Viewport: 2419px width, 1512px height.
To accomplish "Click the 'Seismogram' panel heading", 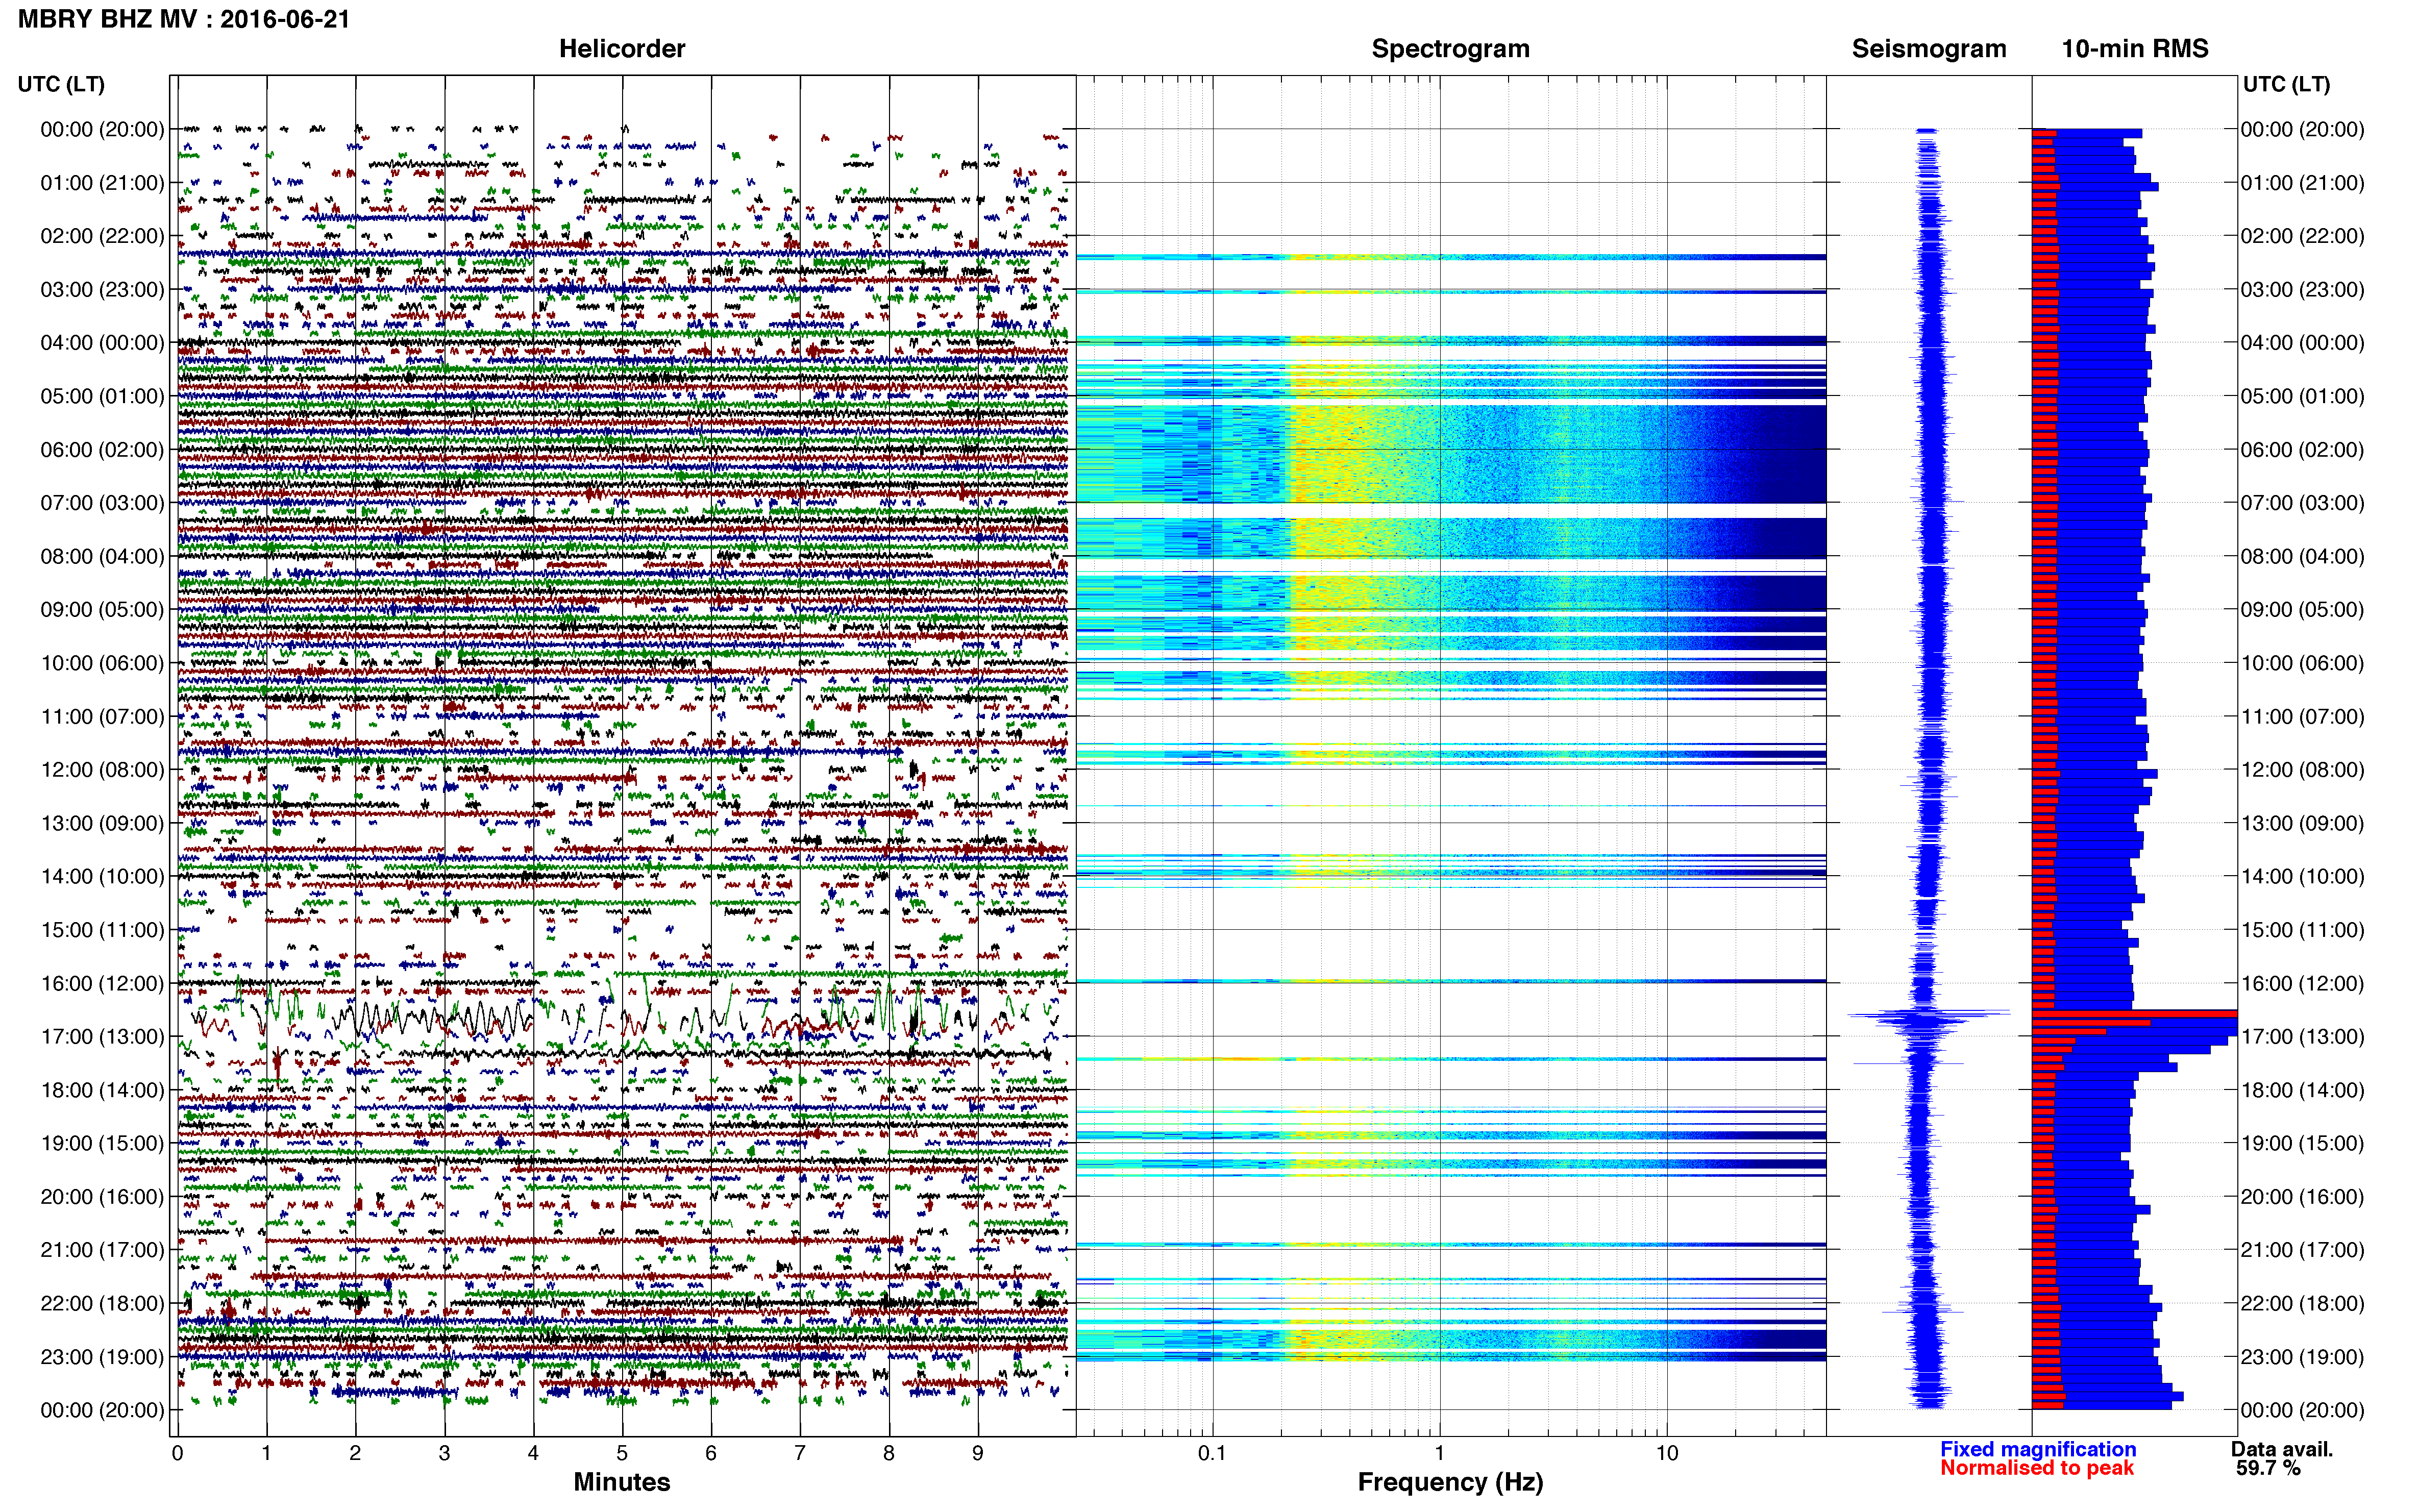I will [1929, 48].
